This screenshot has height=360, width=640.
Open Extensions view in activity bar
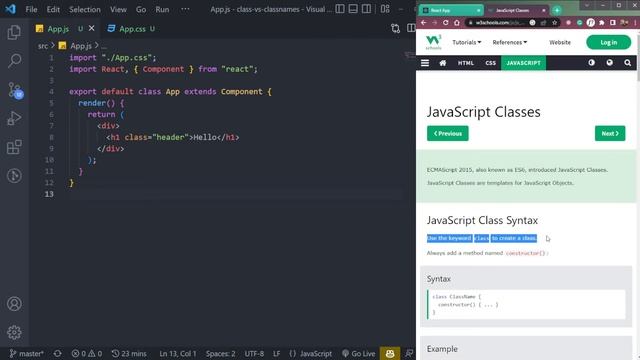(14, 147)
